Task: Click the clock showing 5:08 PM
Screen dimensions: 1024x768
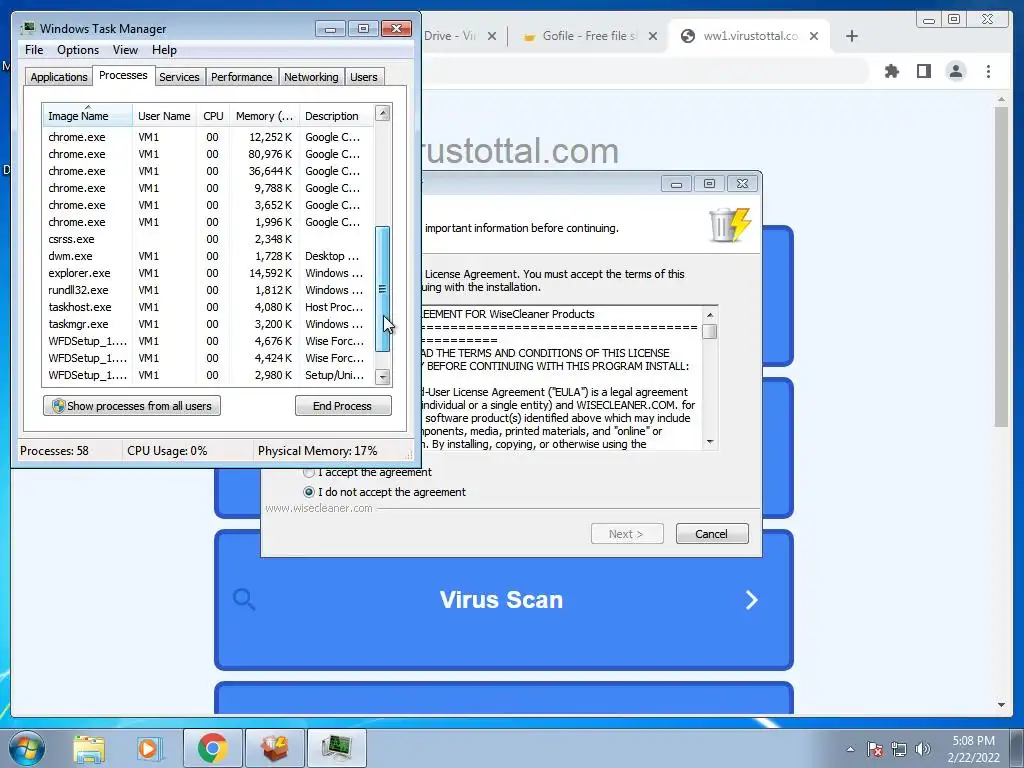Action: [973, 741]
